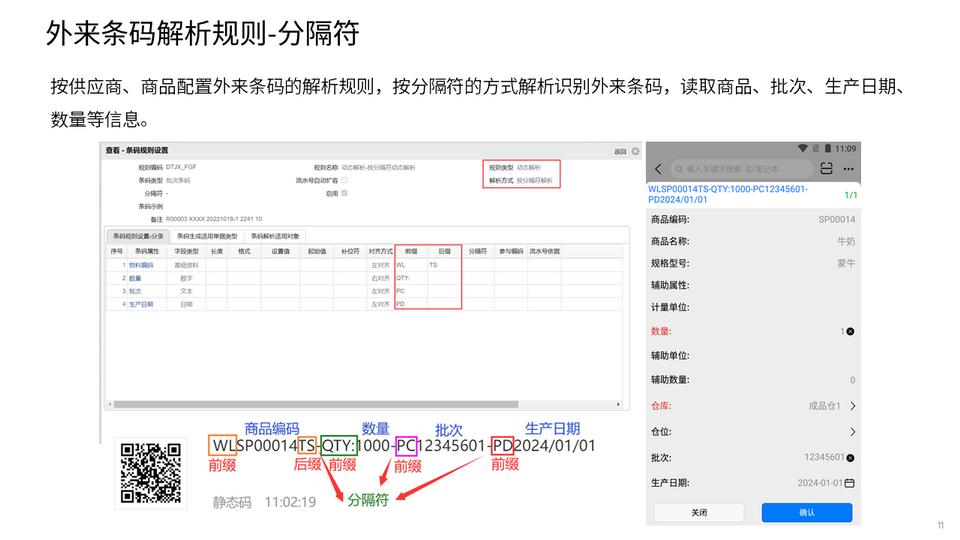Clear the 数量 quantity value
The width and height of the screenshot is (960, 540).
click(x=851, y=331)
